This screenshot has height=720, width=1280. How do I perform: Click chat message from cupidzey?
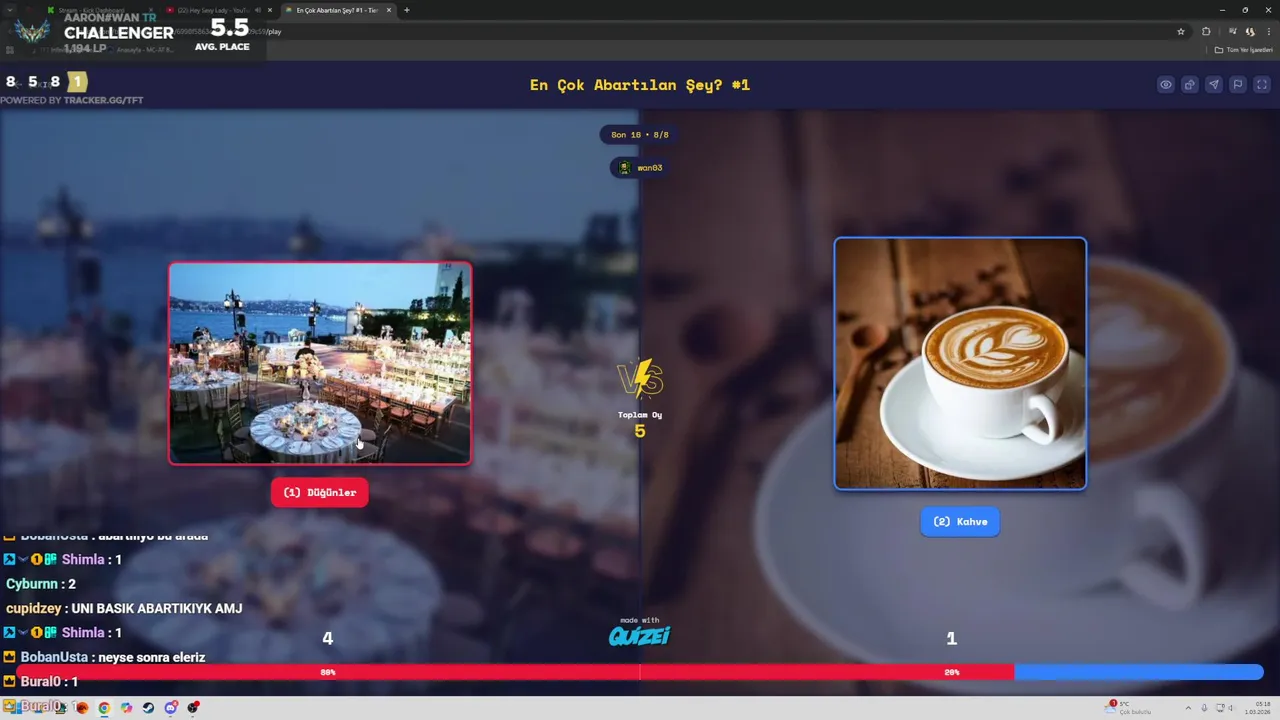pyautogui.click(x=124, y=608)
